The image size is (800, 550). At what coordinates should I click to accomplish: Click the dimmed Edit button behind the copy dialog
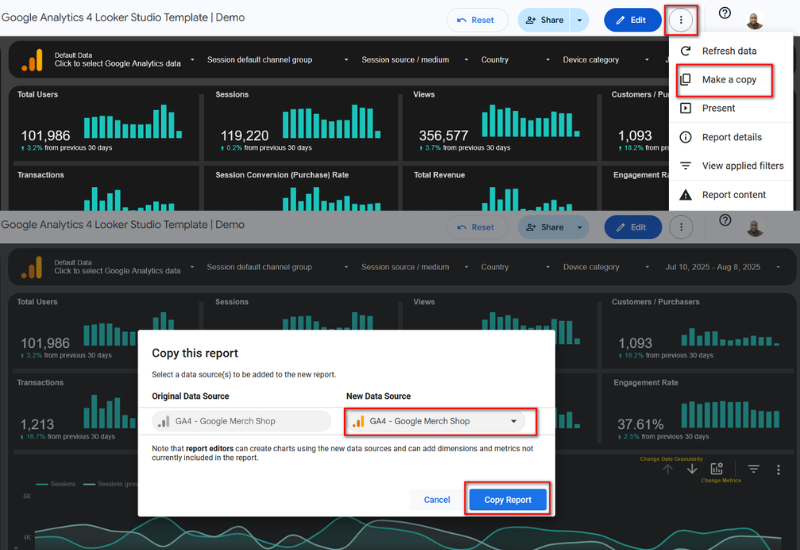[x=633, y=228]
